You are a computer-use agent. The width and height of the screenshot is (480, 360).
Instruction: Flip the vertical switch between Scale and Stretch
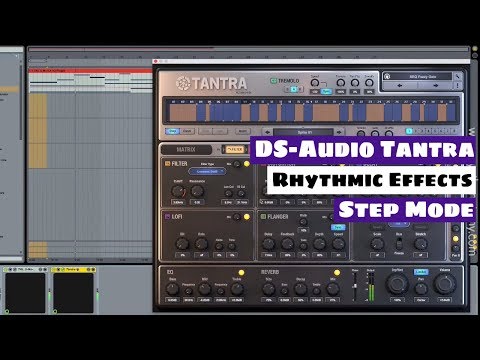coord(399,244)
